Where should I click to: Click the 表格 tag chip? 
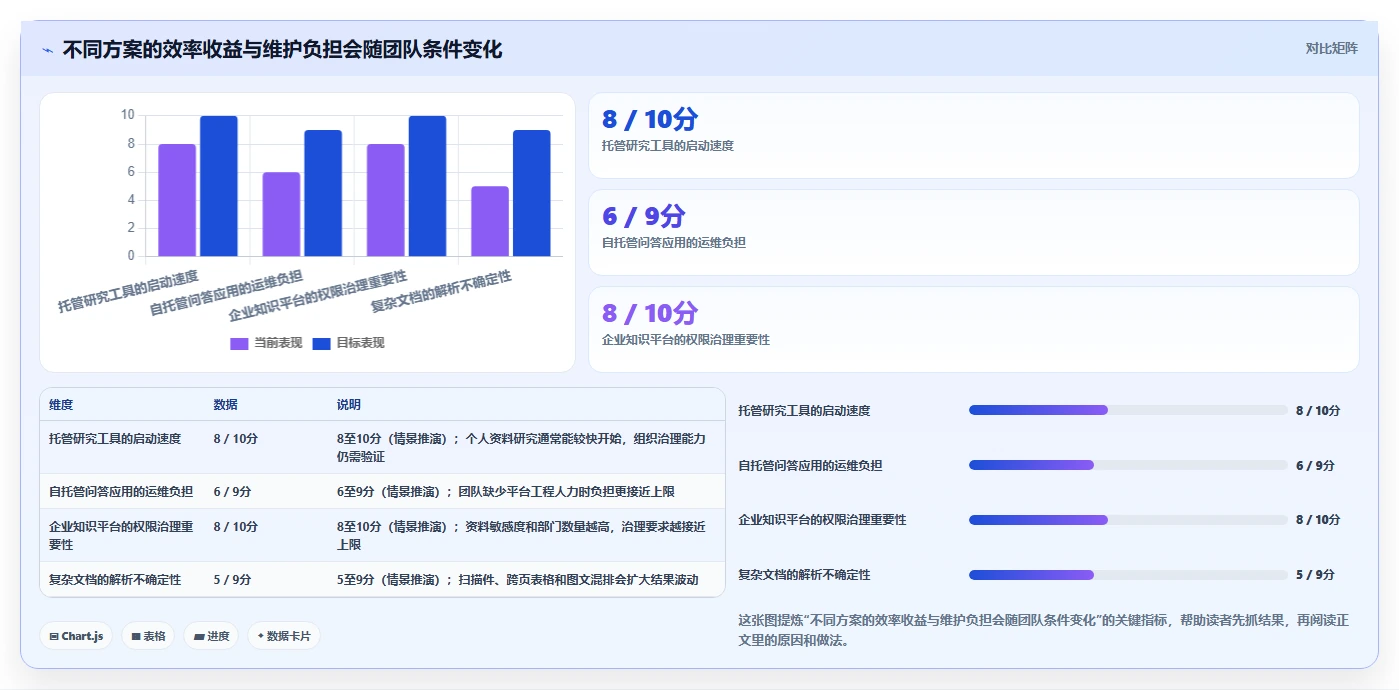(148, 636)
